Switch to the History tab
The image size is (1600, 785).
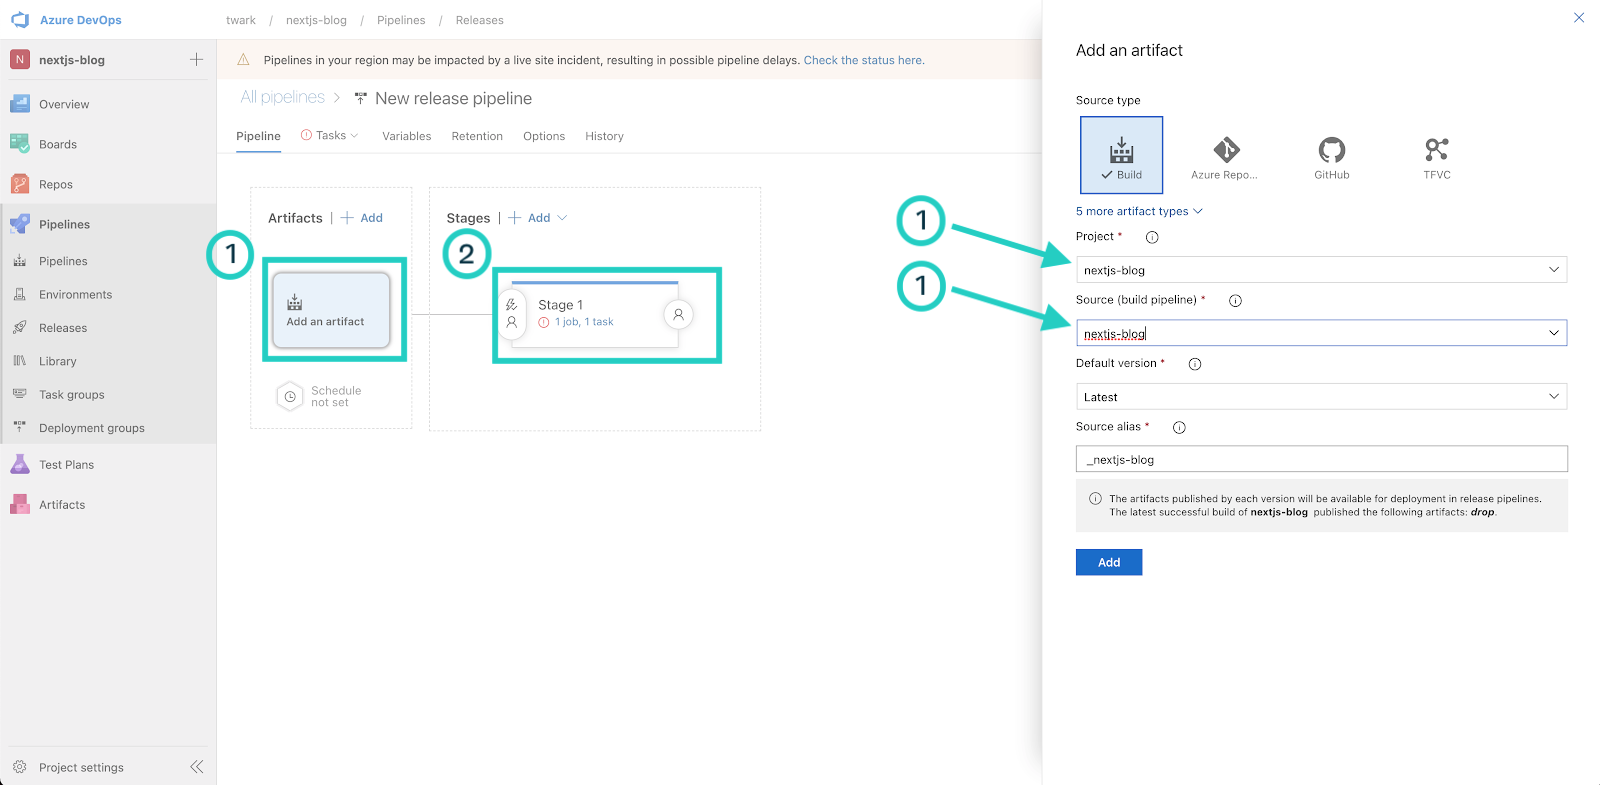[x=604, y=136]
